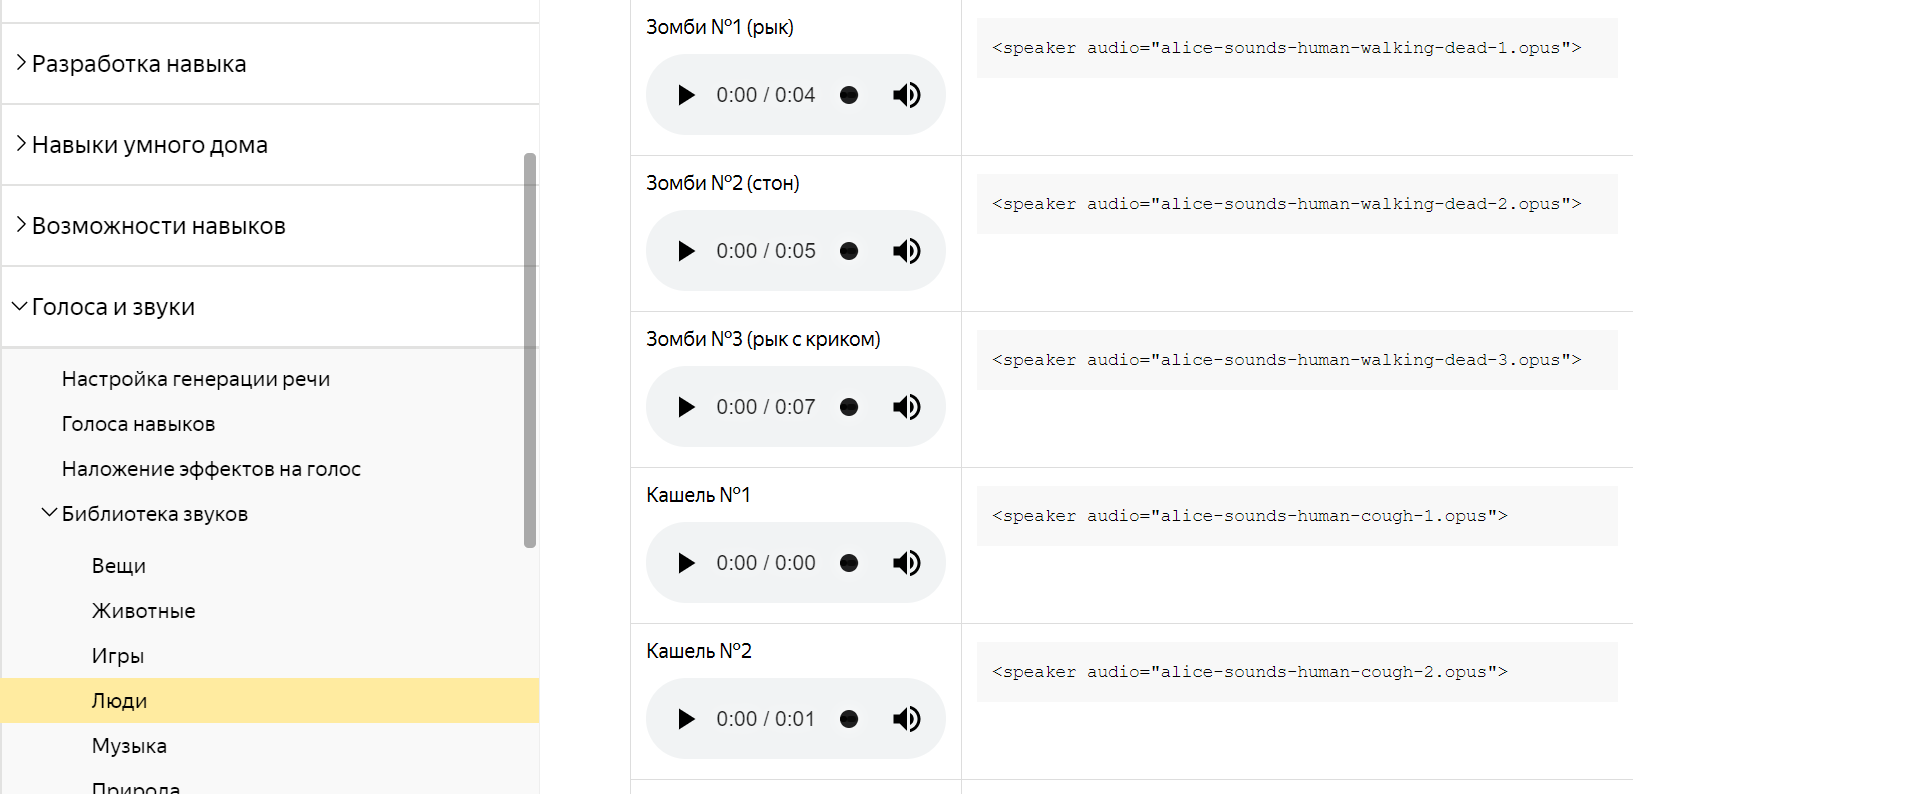Select Животные in sound library

click(143, 611)
